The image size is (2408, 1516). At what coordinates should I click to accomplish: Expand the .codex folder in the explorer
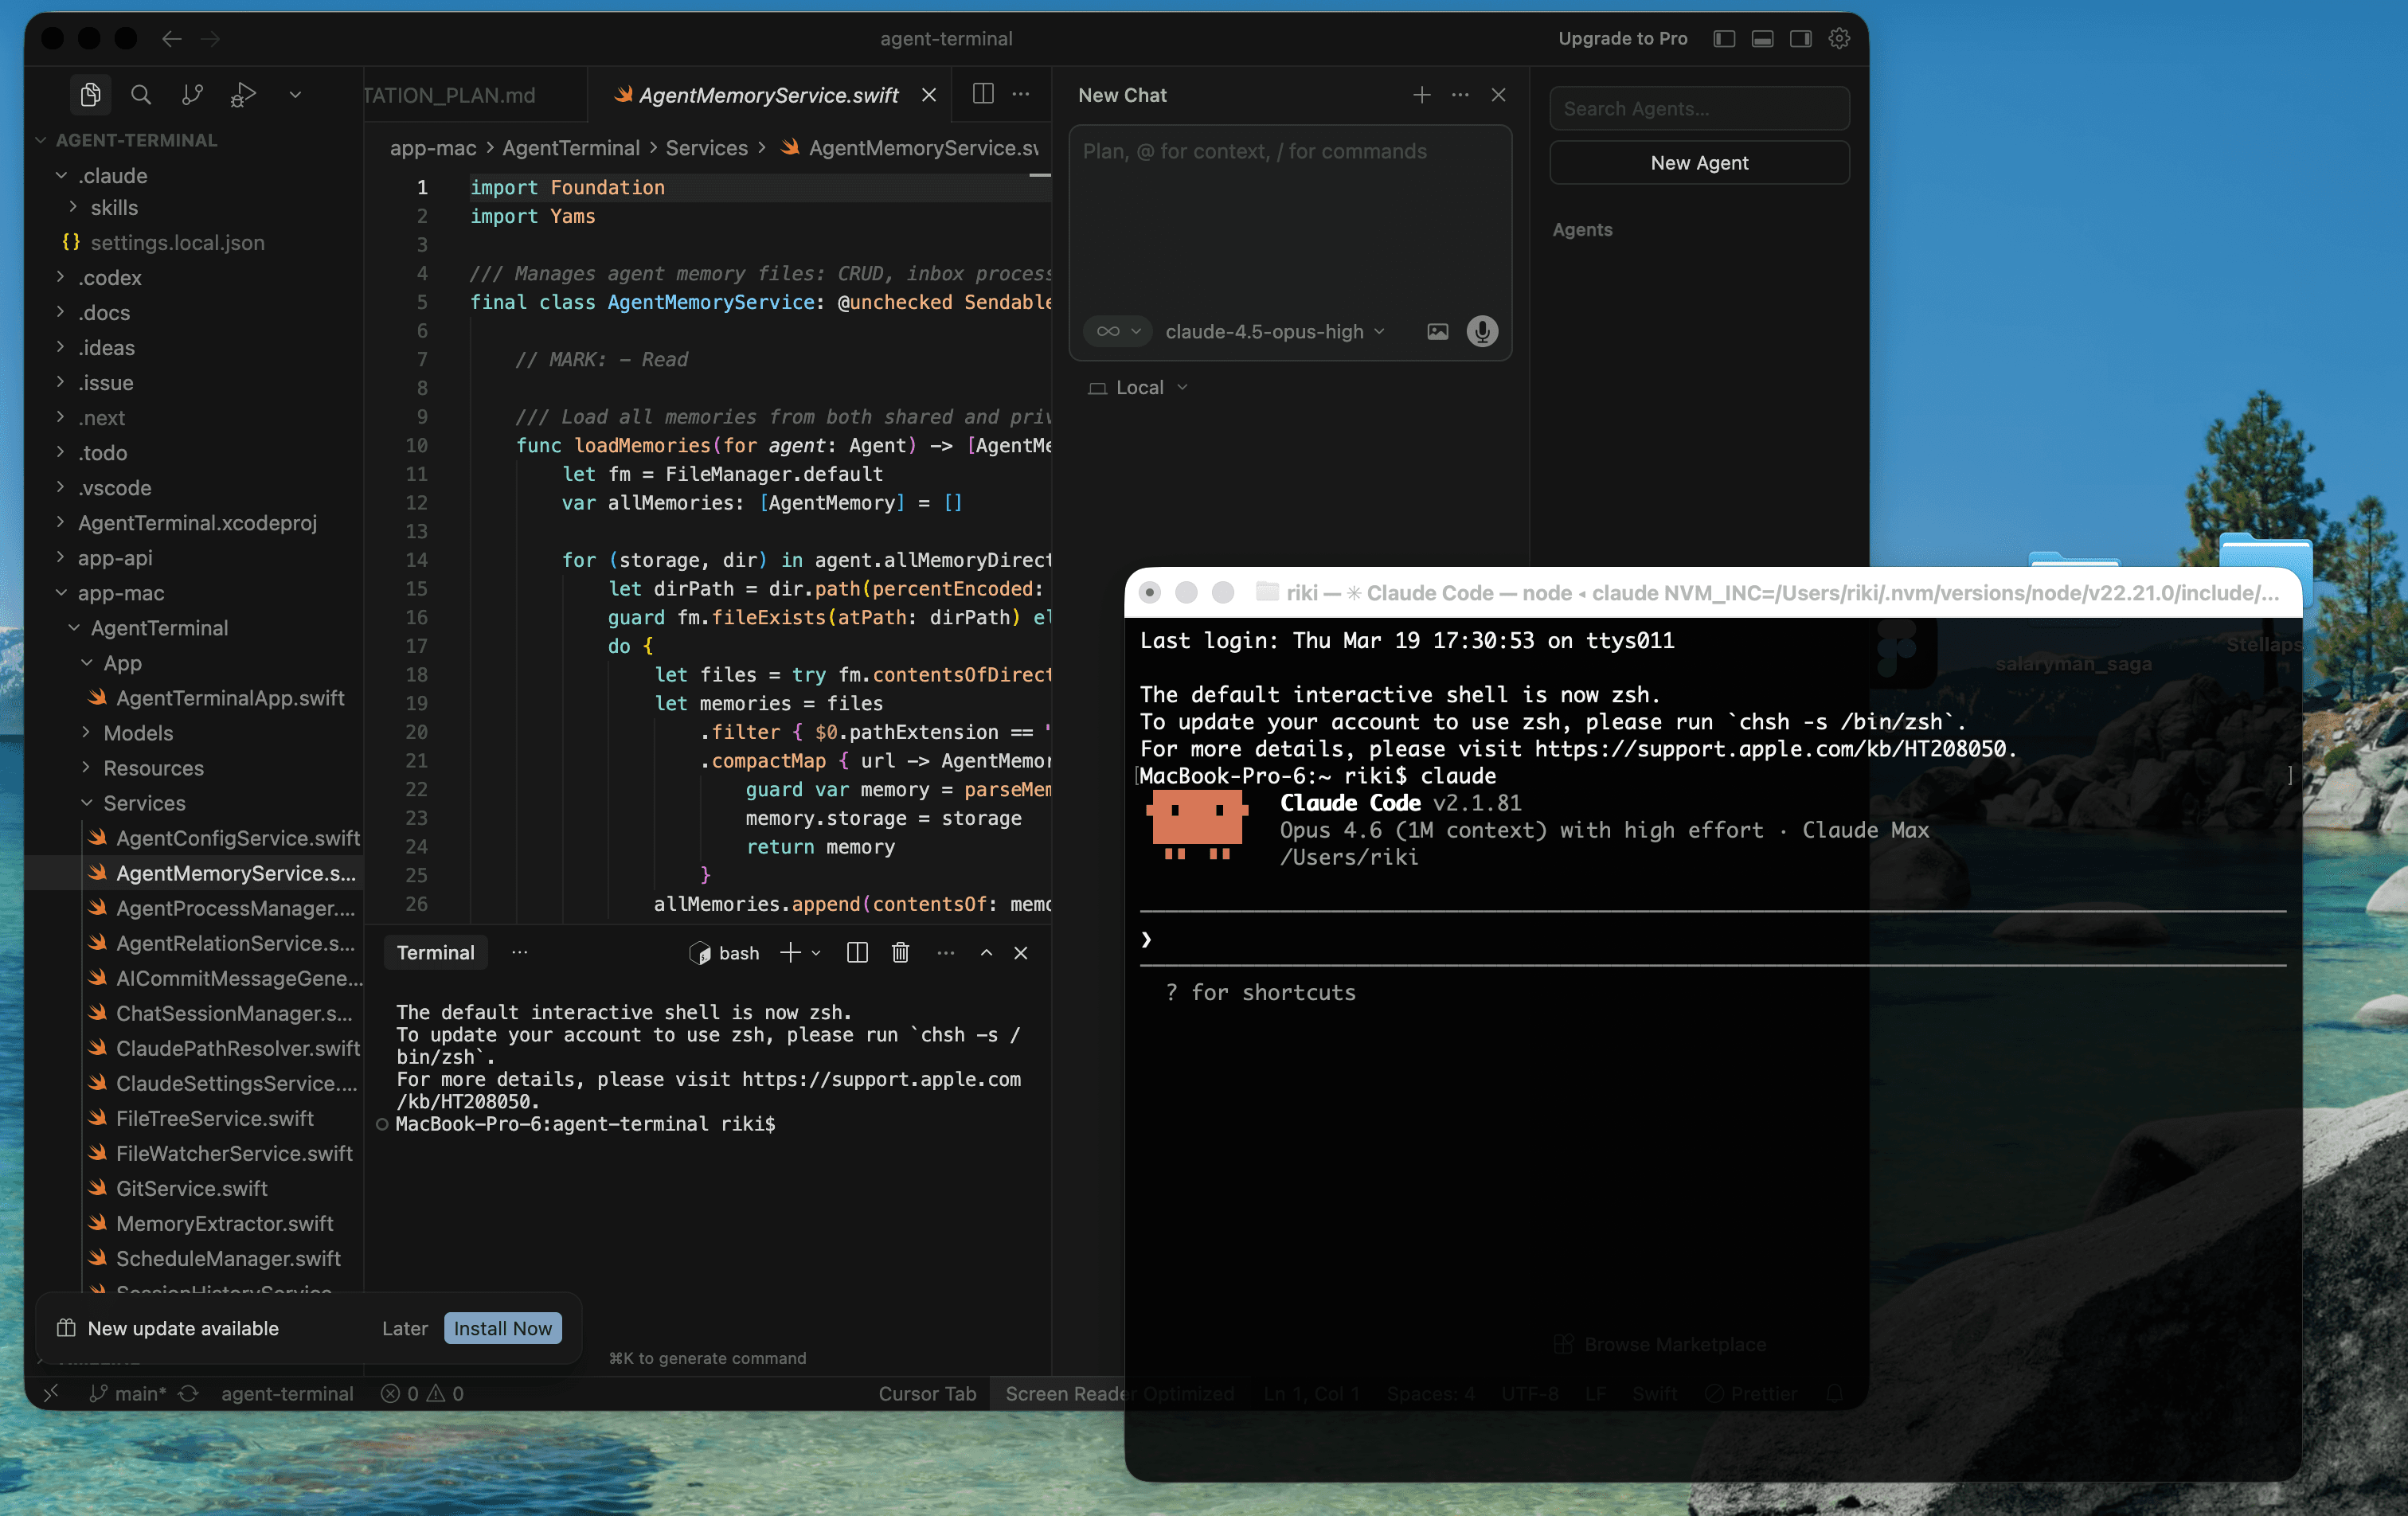pos(110,277)
